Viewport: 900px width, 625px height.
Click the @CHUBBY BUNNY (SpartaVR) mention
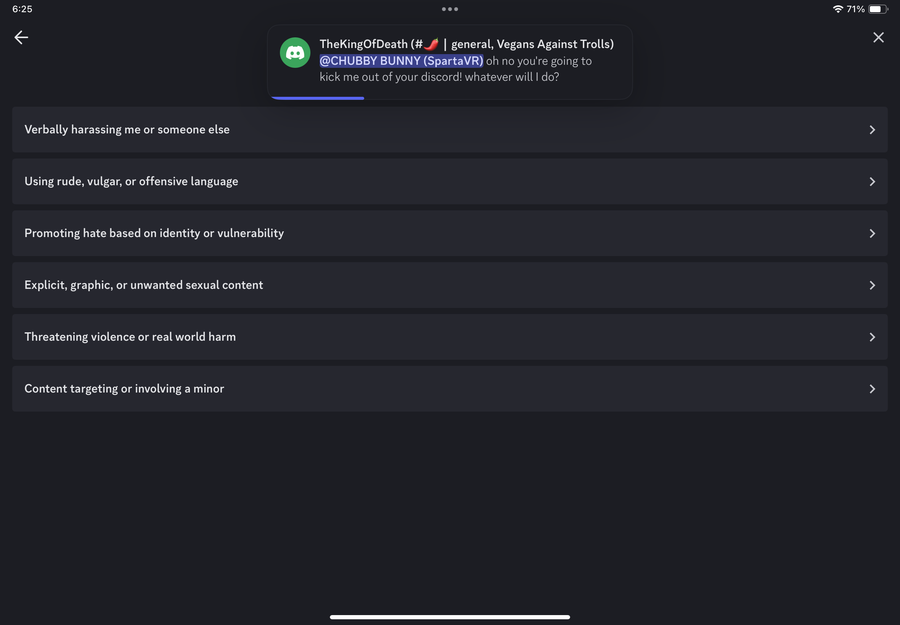pyautogui.click(x=401, y=61)
